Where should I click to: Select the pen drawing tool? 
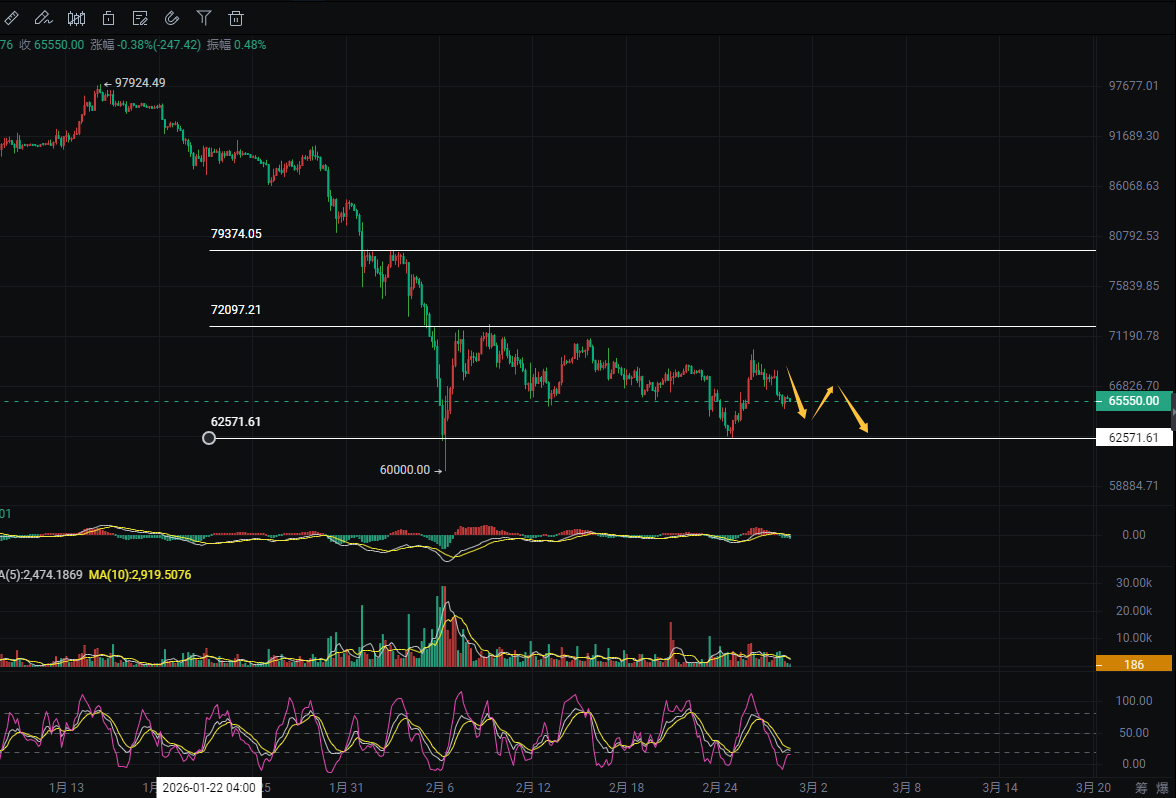tap(43, 17)
